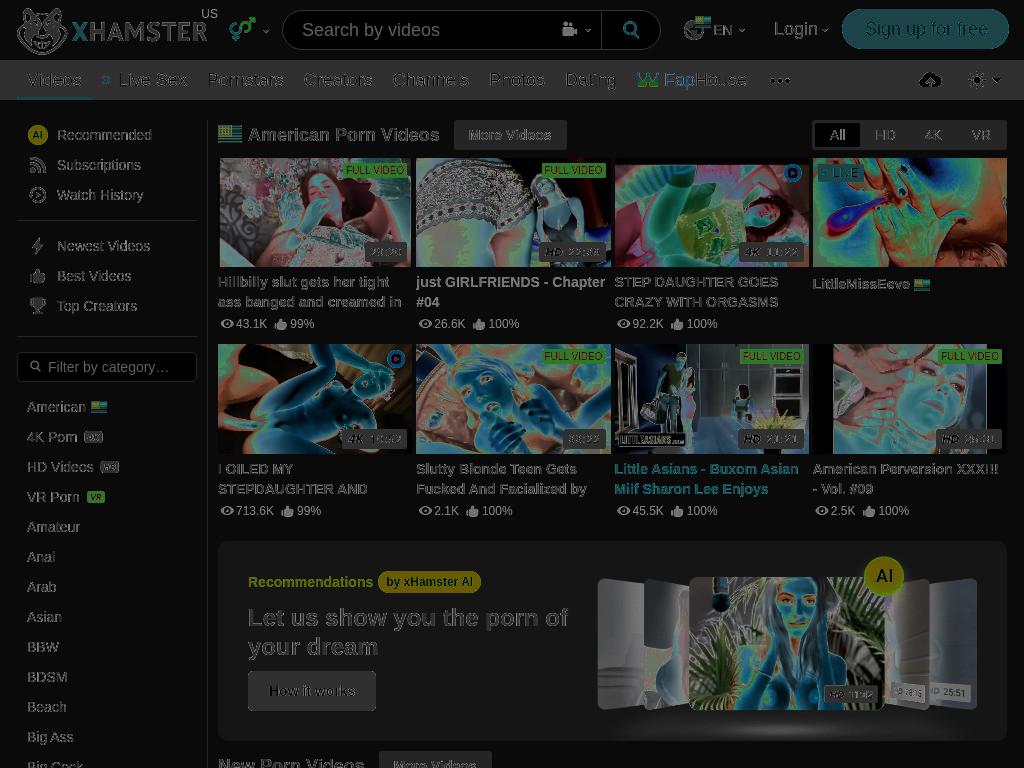This screenshot has width=1024, height=768.
Task: Open the theme brightness dropdown
Action: pyautogui.click(x=984, y=80)
